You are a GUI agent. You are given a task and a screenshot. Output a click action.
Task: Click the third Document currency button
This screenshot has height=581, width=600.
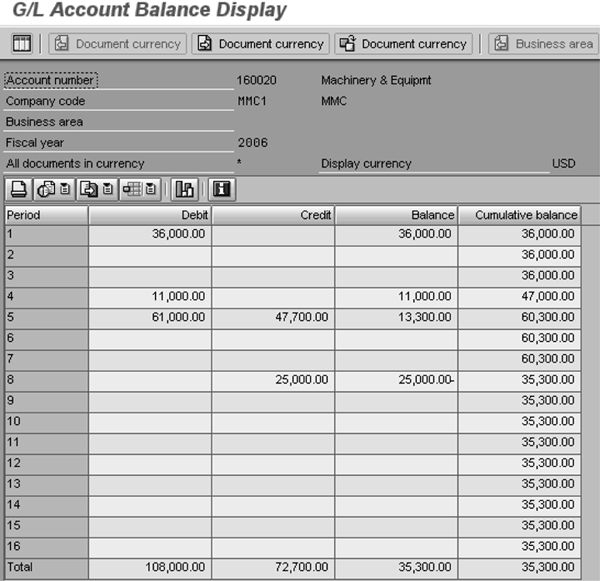tap(403, 44)
